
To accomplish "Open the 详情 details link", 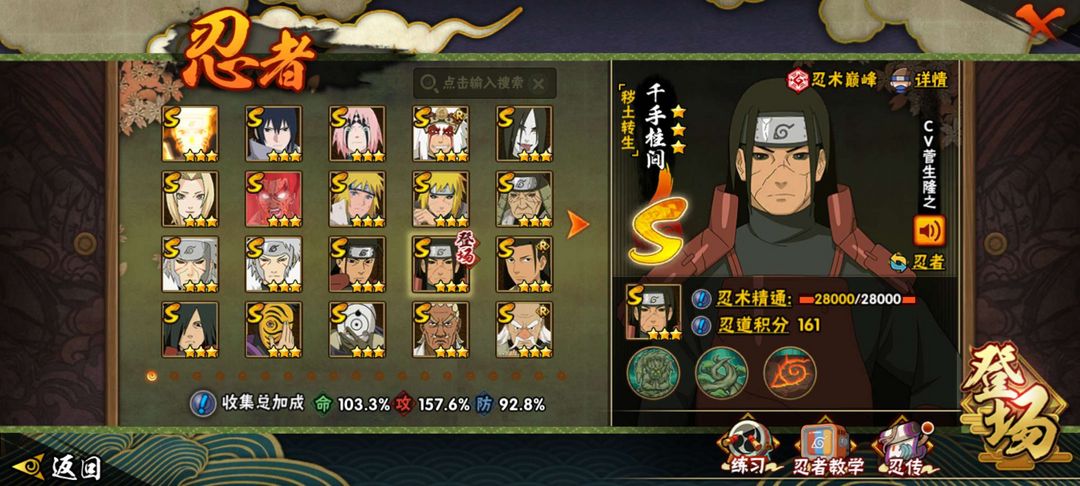I will pos(921,78).
